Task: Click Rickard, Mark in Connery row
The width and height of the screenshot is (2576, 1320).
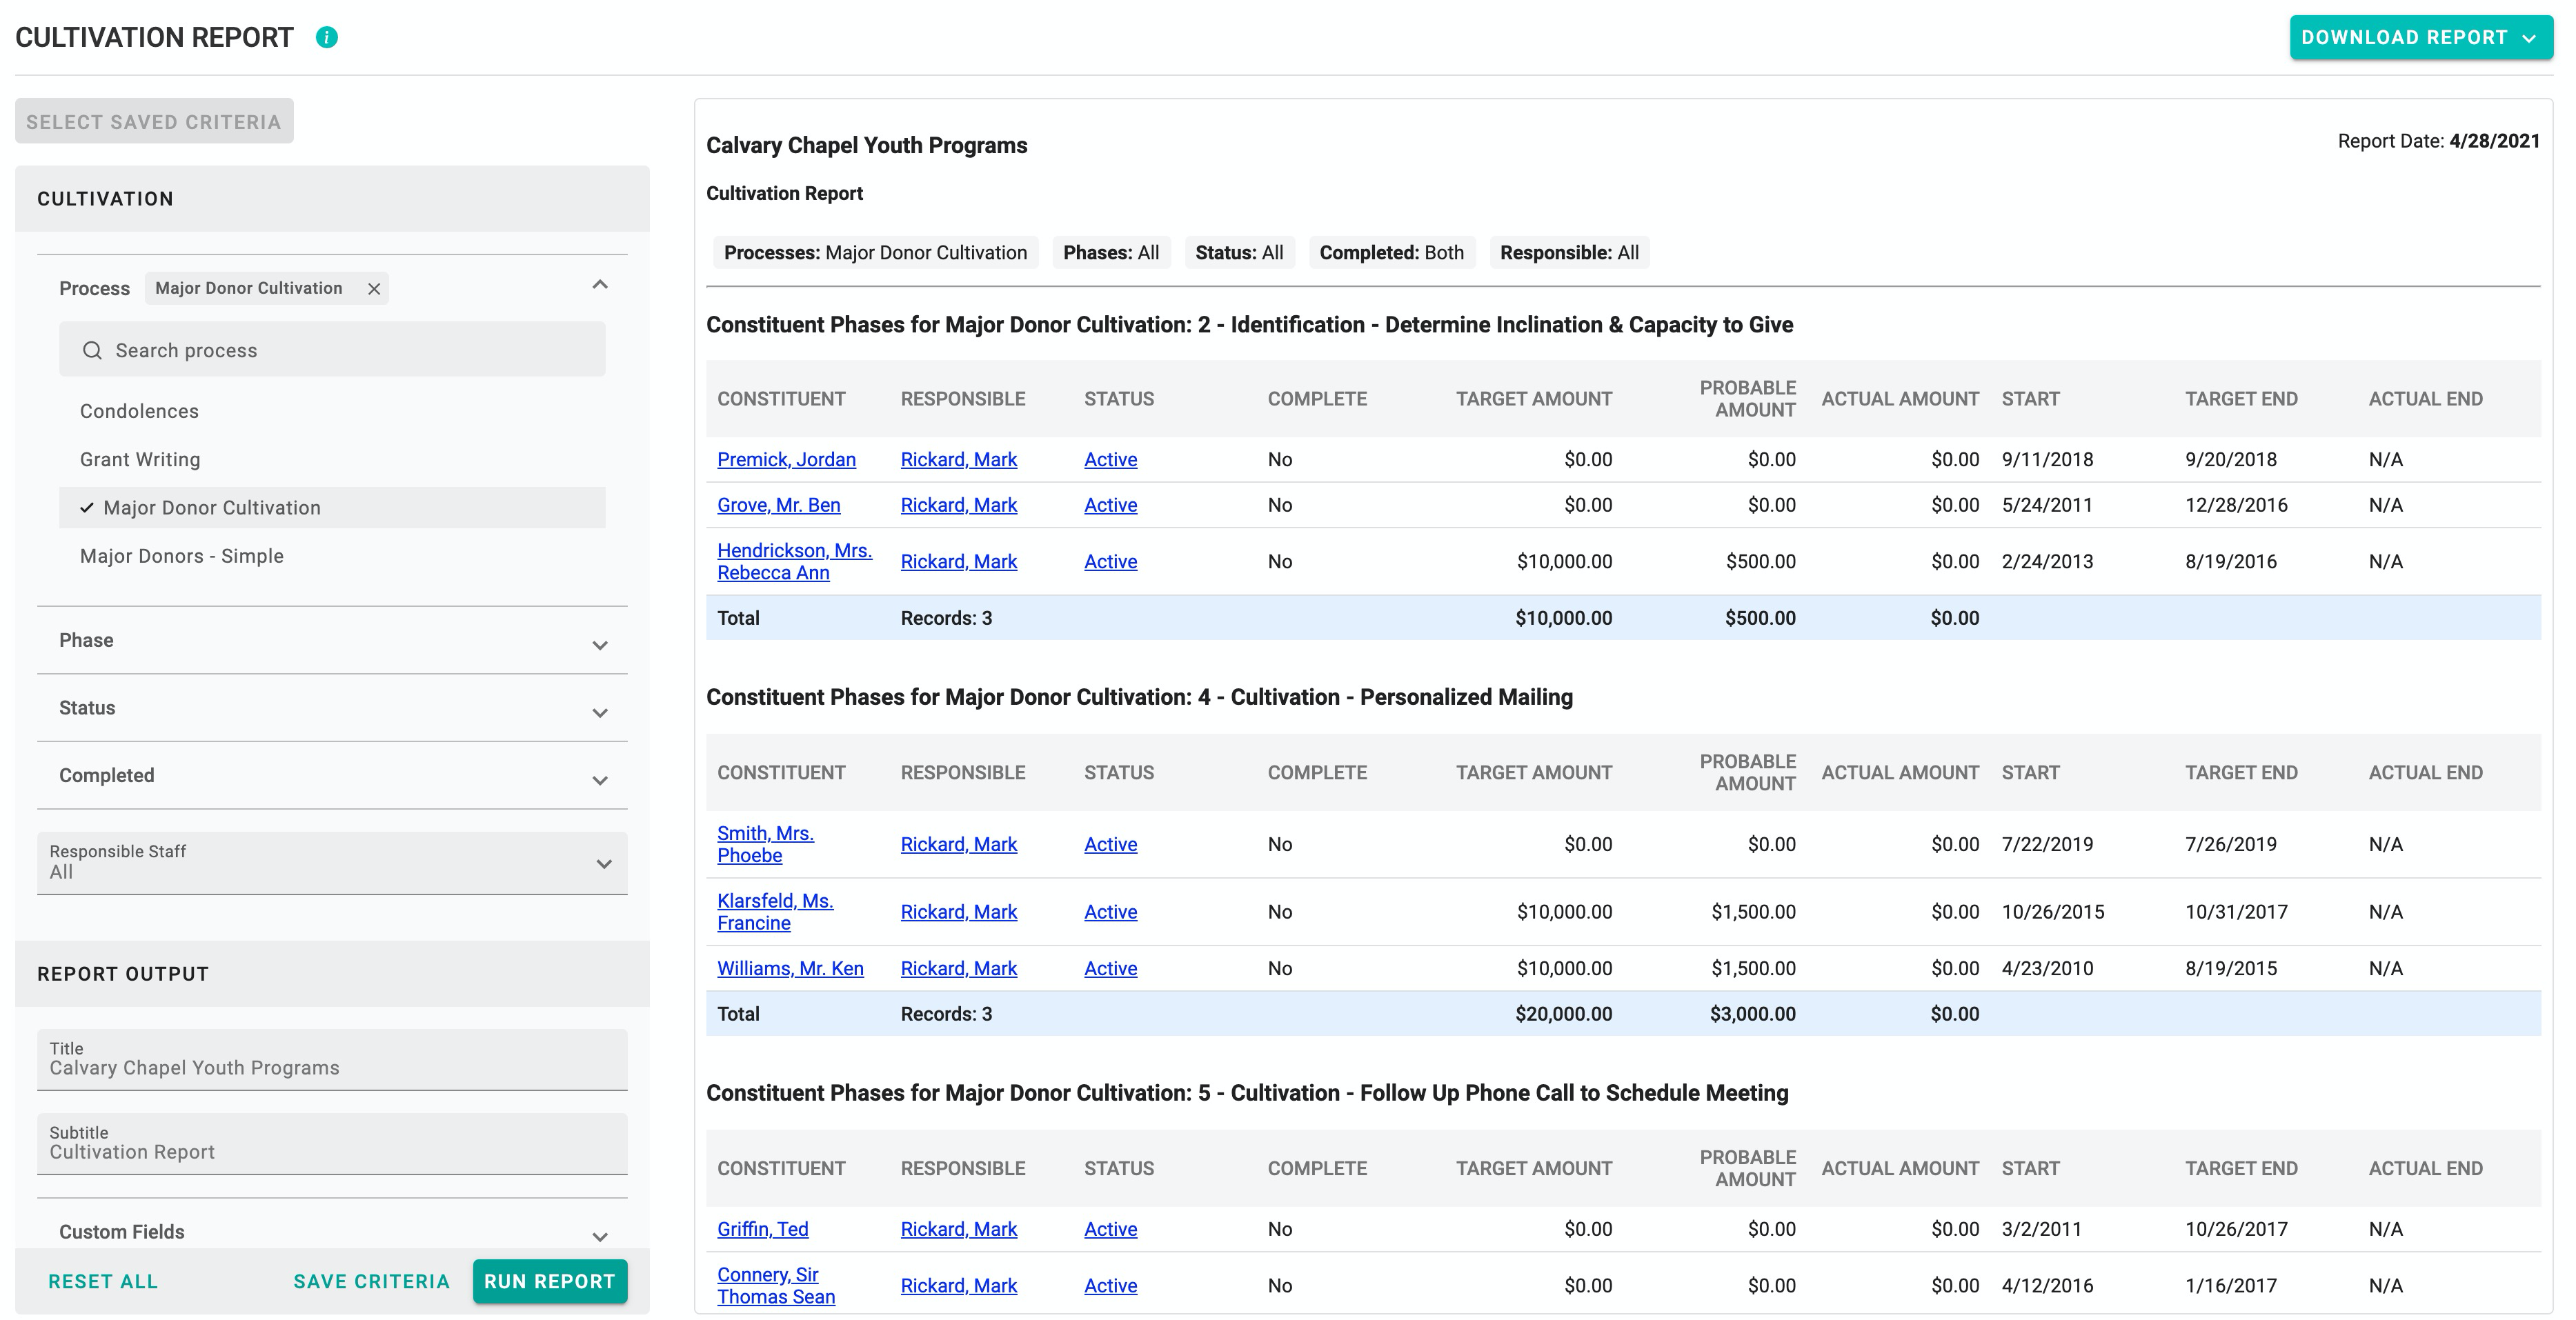Action: click(x=958, y=1285)
